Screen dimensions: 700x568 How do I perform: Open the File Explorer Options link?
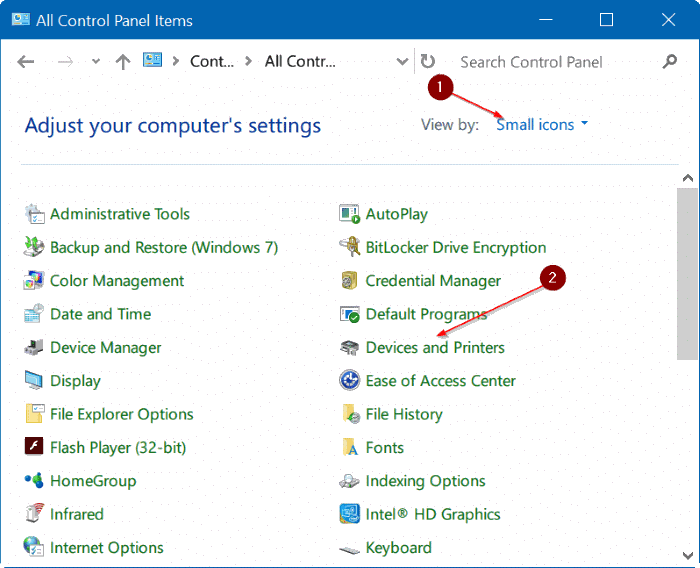point(122,415)
